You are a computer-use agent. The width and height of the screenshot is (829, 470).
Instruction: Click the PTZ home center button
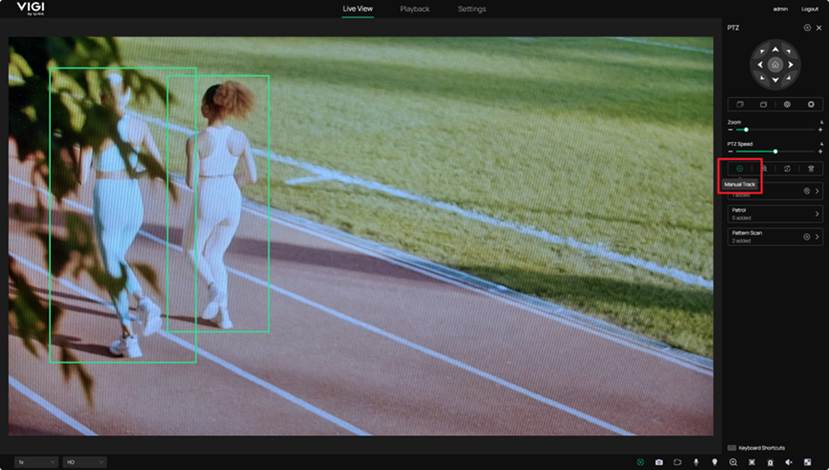[775, 64]
